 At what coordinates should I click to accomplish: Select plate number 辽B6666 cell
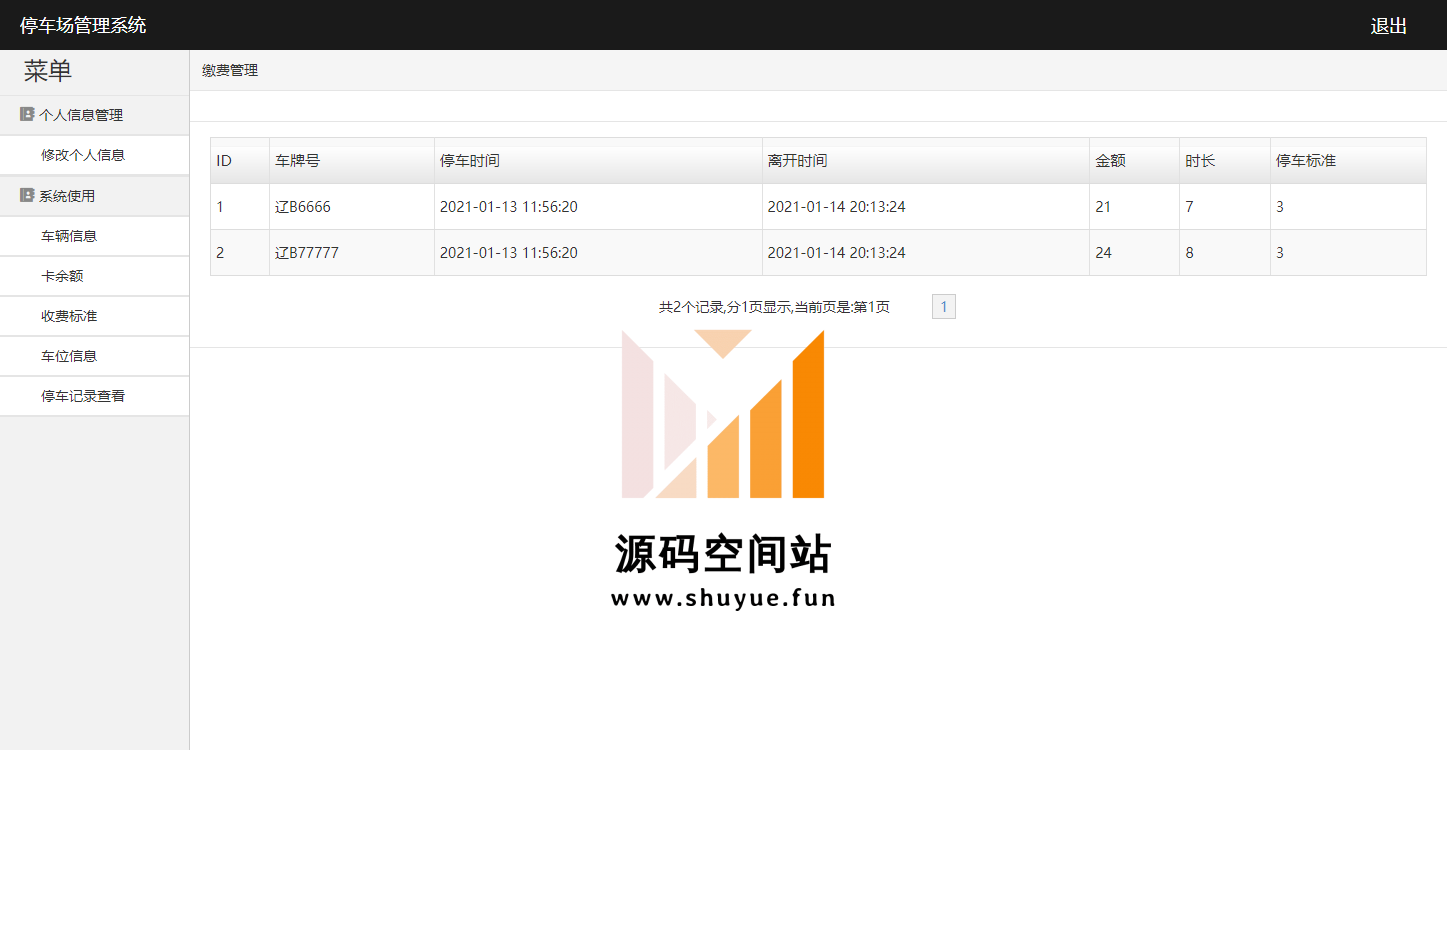352,207
